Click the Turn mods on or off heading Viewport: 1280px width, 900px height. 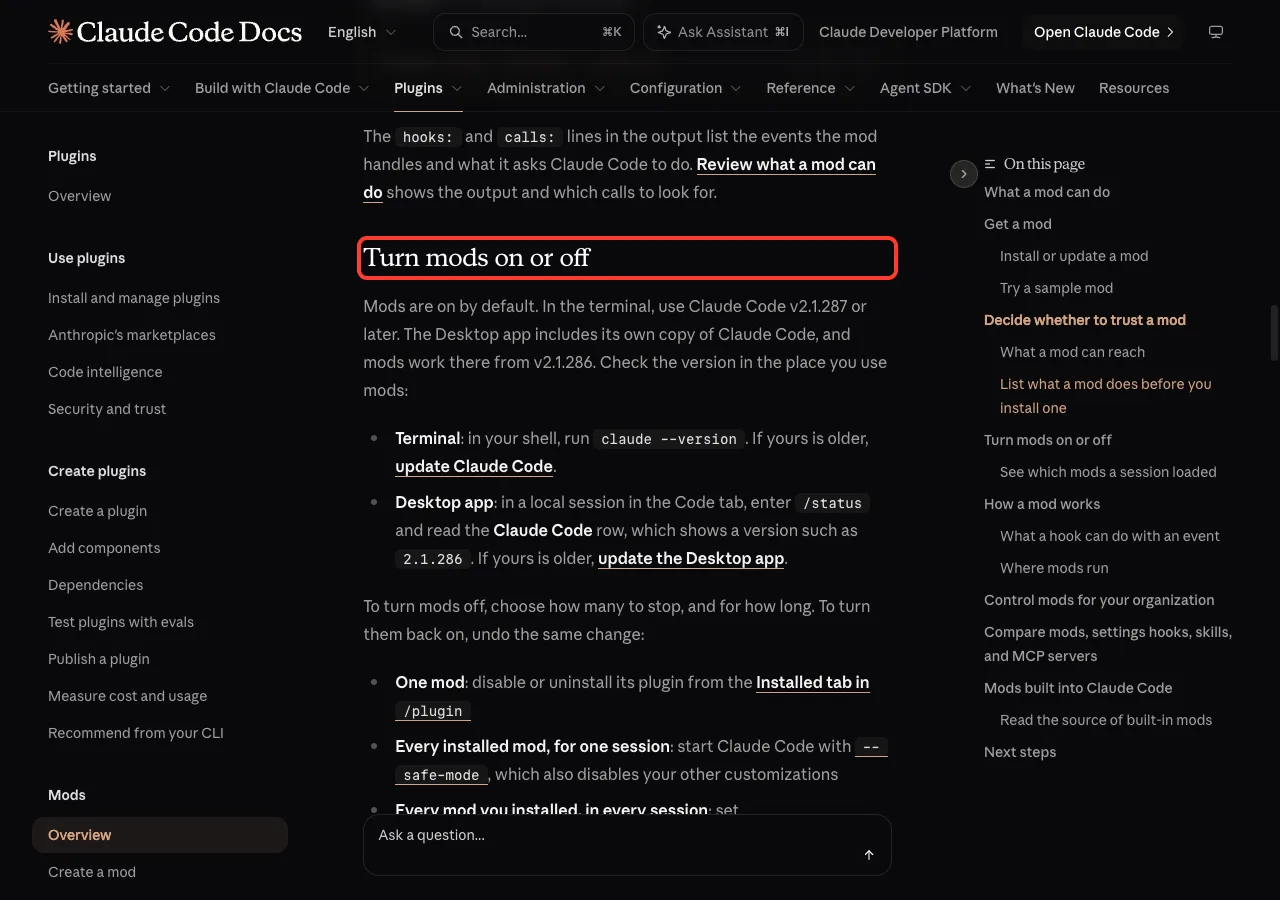pos(477,258)
